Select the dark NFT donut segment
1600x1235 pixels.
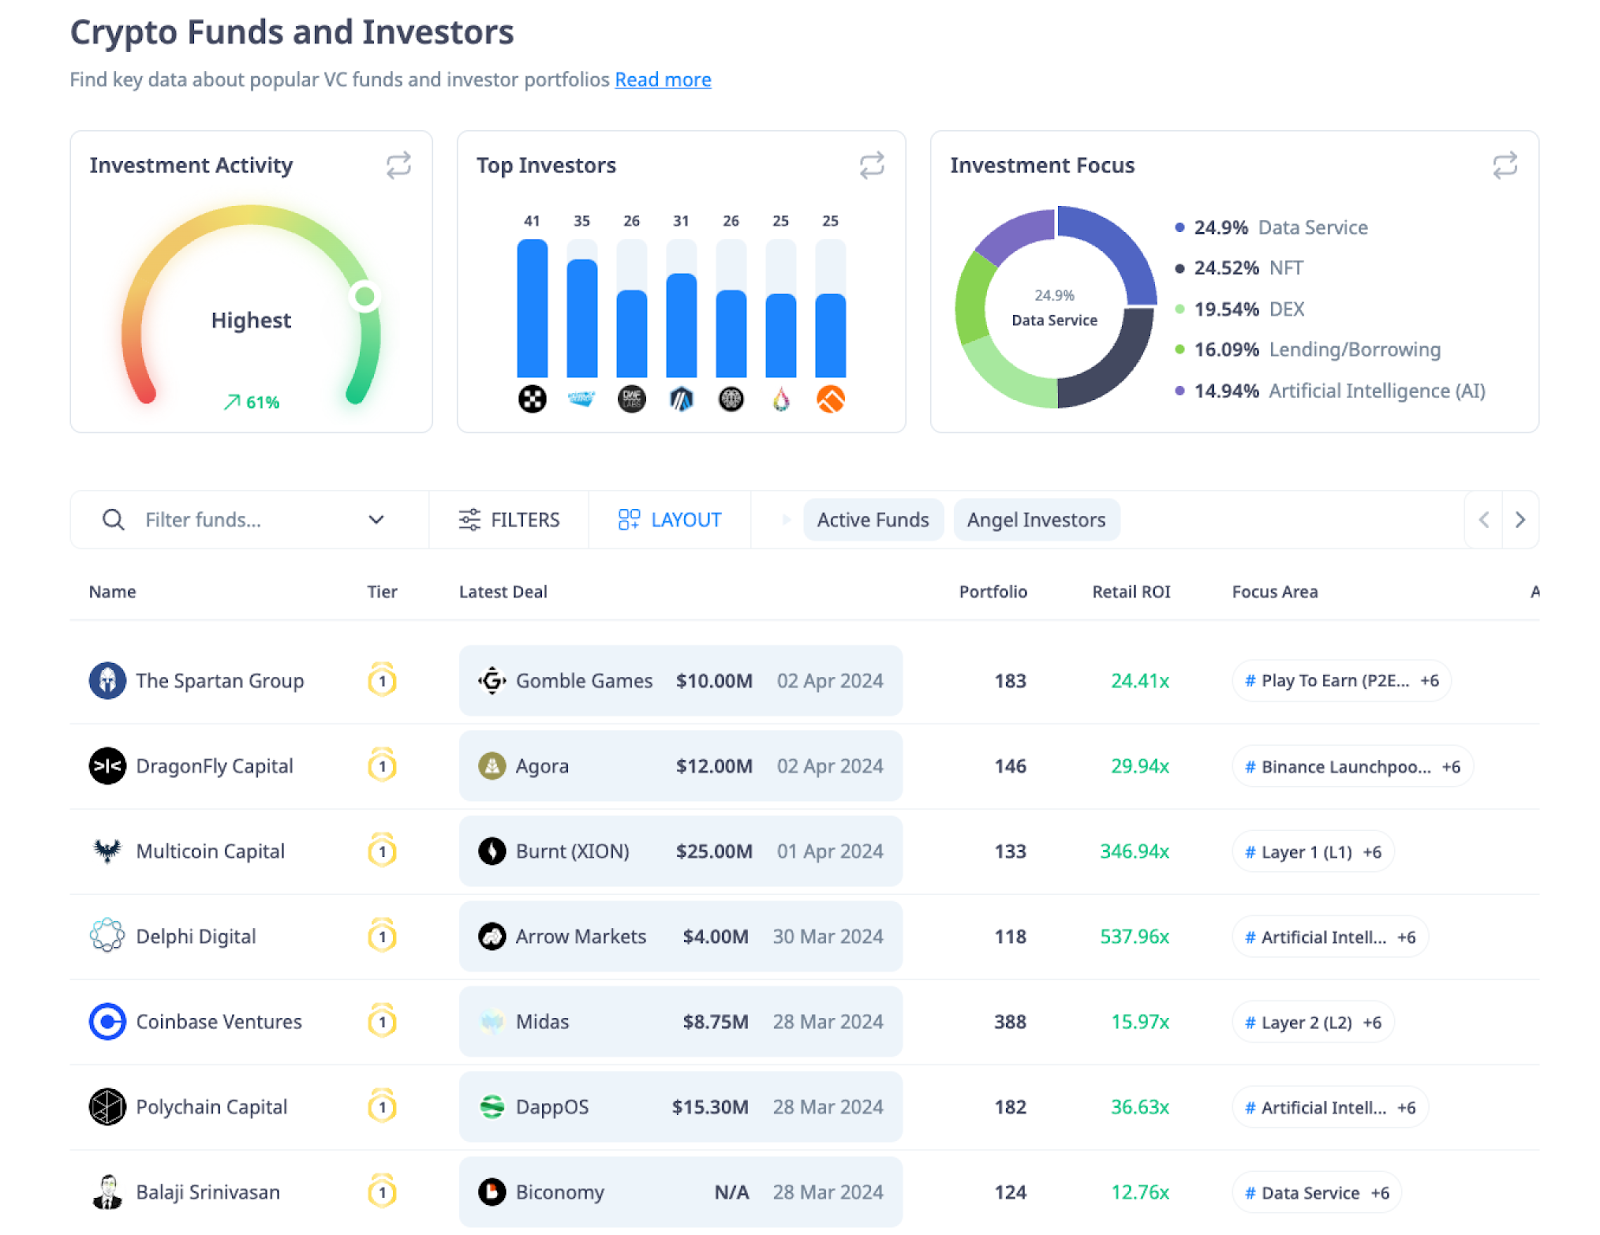pyautogui.click(x=1115, y=365)
